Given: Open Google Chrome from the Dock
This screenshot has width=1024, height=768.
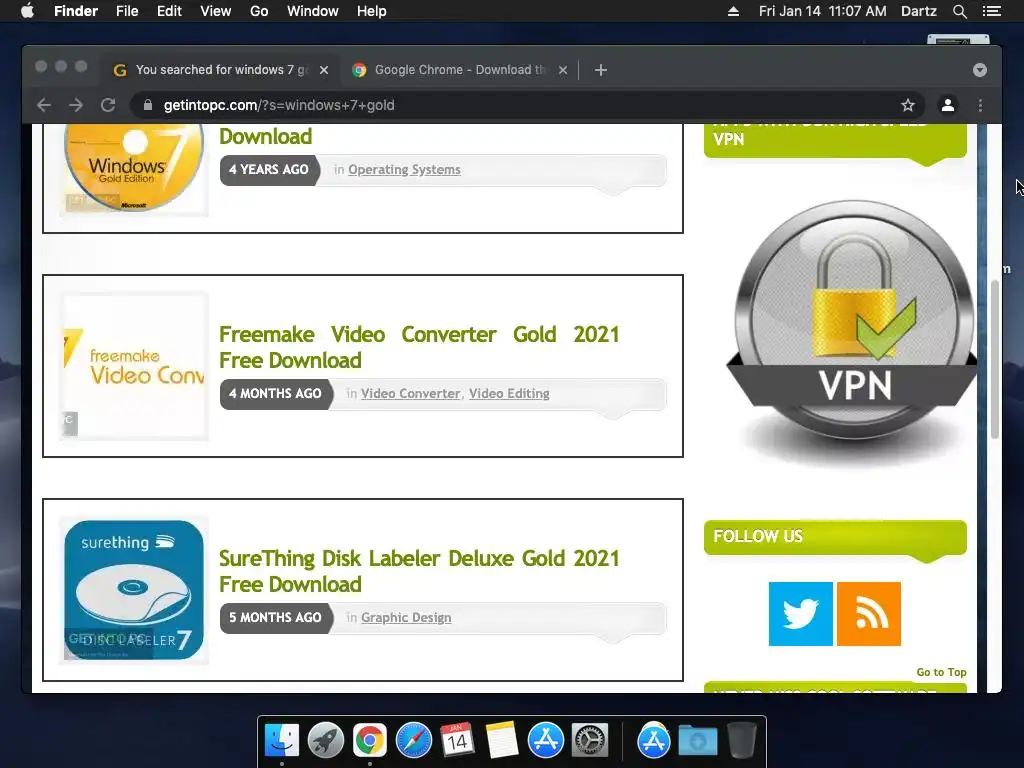Looking at the screenshot, I should [x=370, y=740].
